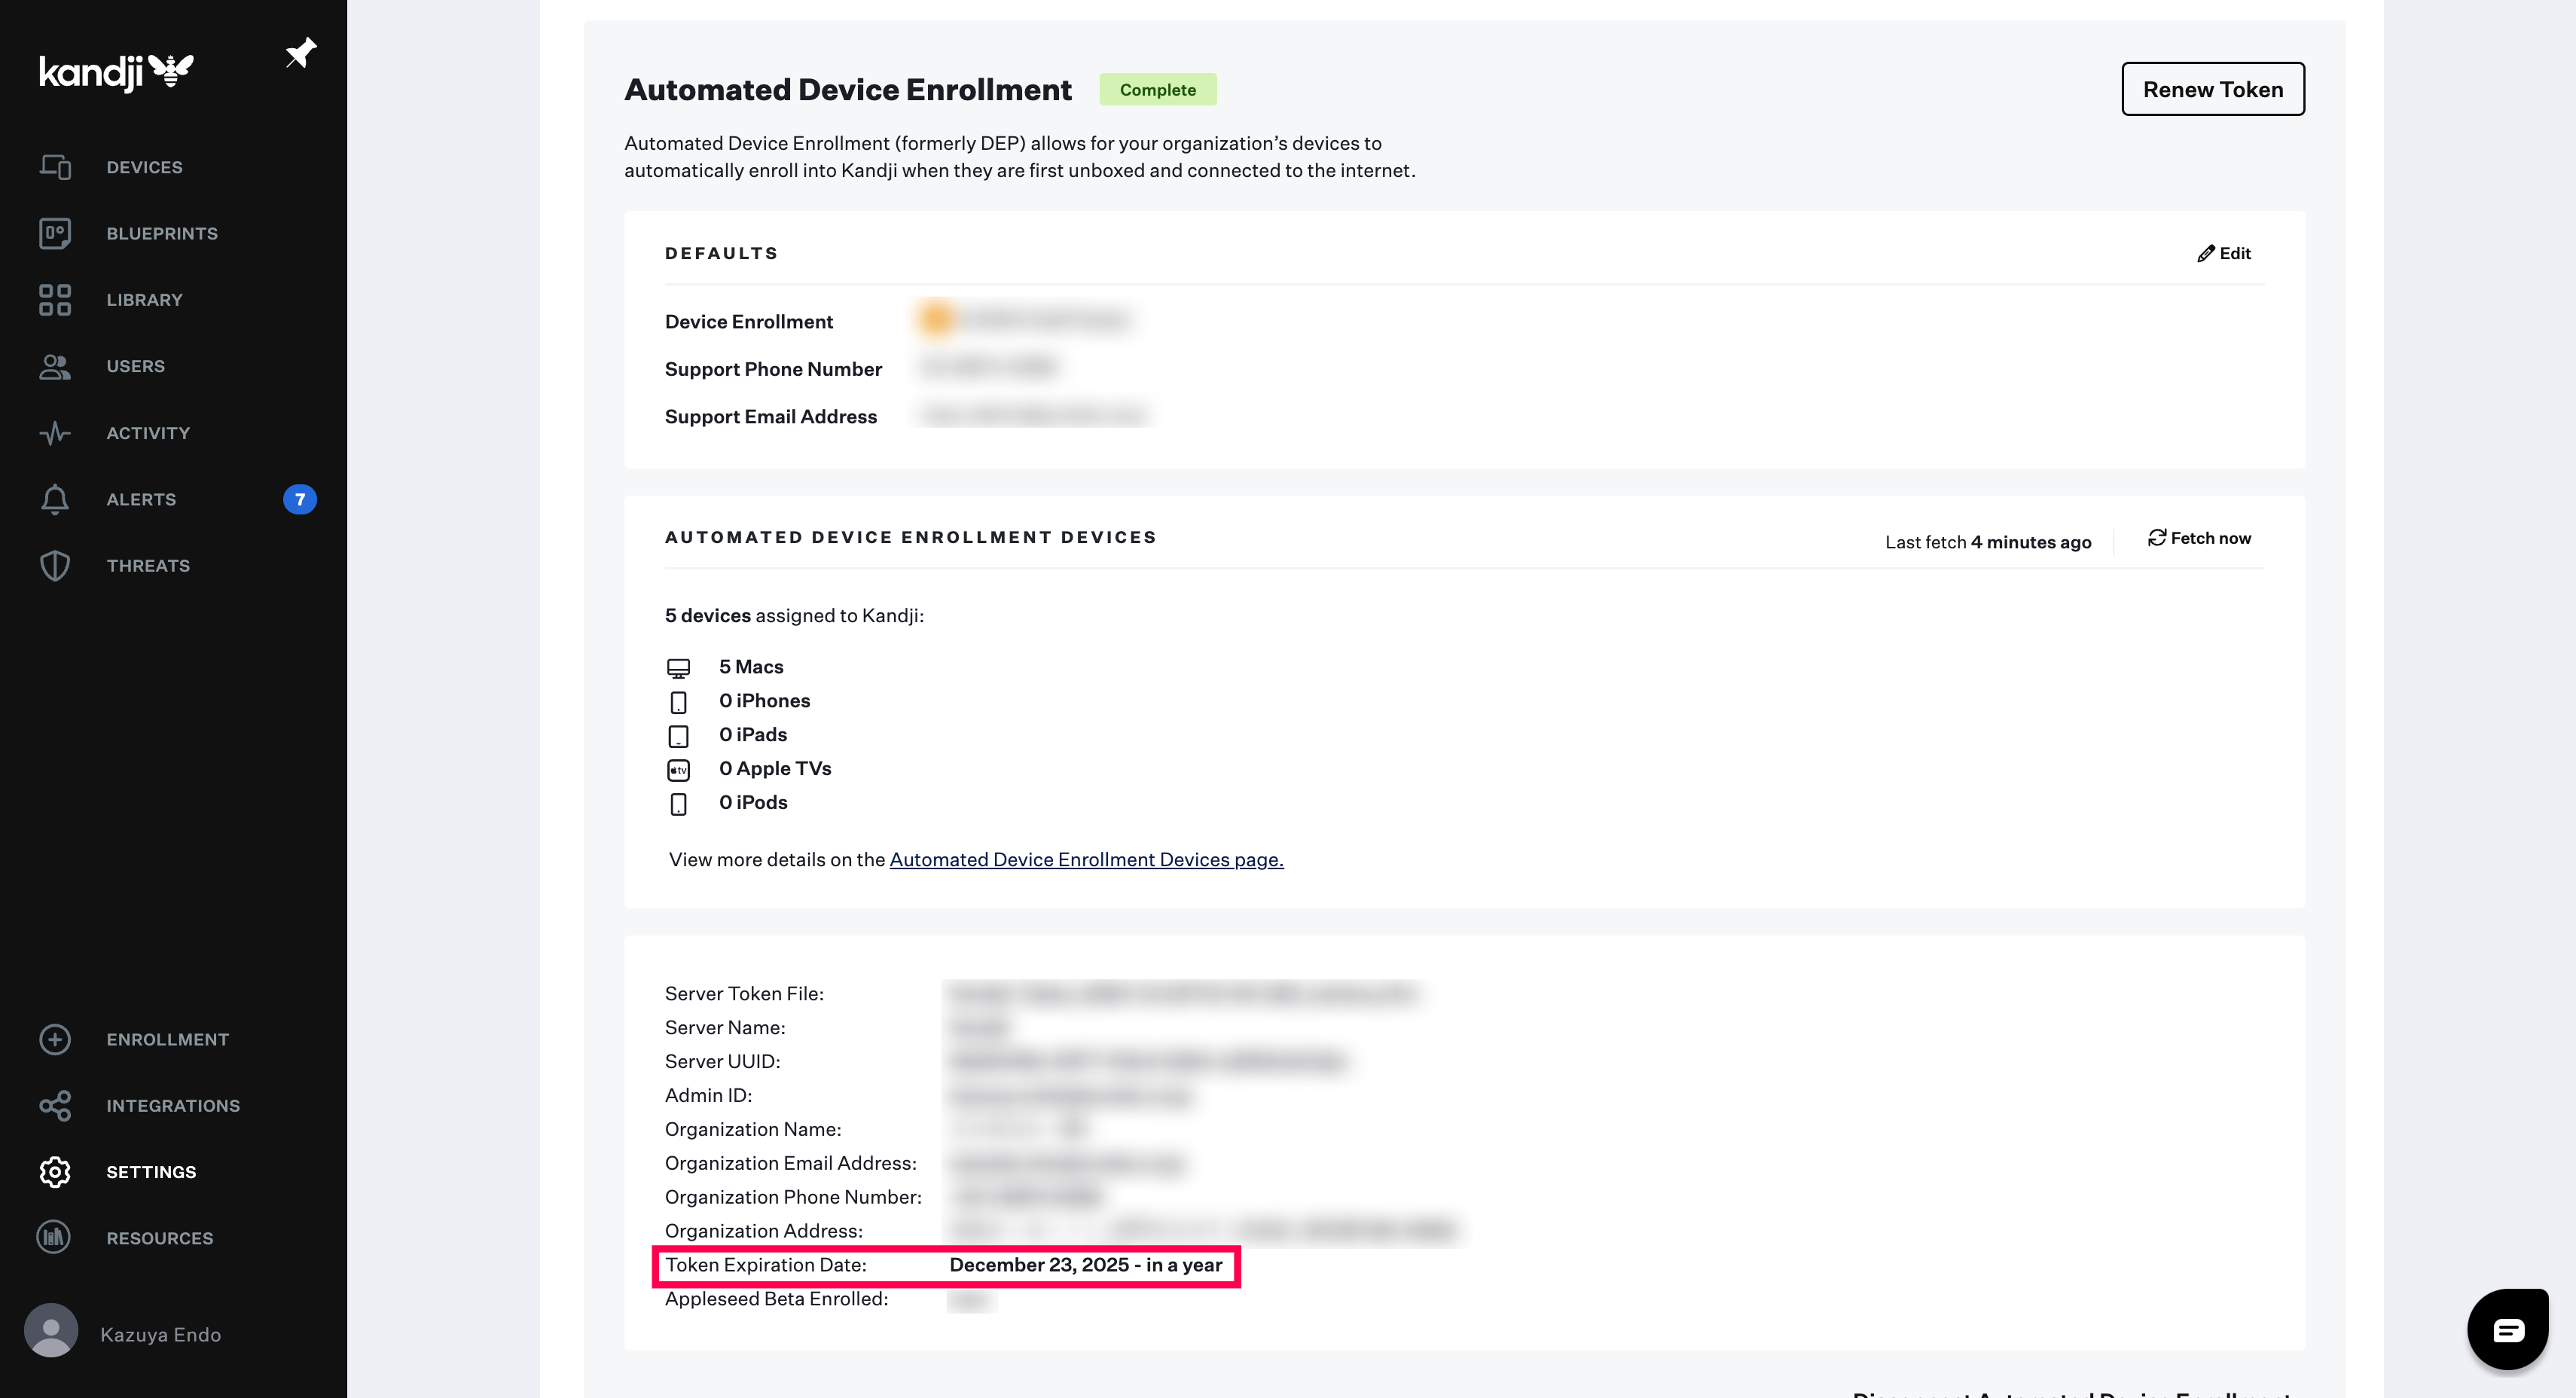
Task: Click the Device Enrollment label
Action: pyautogui.click(x=749, y=322)
